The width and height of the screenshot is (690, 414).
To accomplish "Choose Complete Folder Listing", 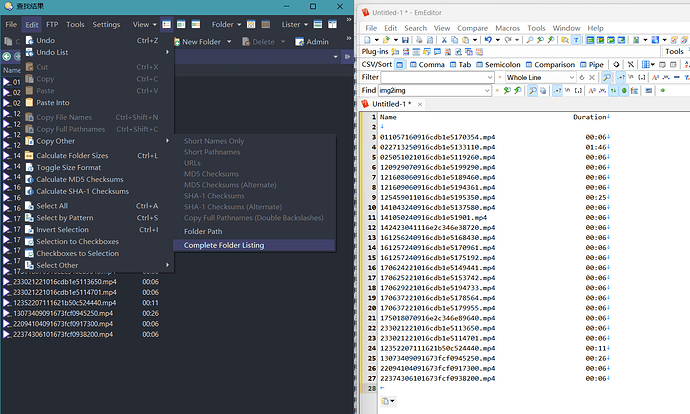I will coord(224,245).
